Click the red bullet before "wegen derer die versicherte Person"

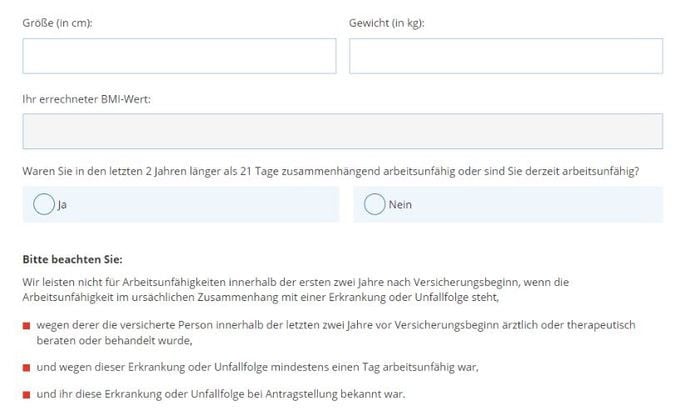(x=27, y=326)
